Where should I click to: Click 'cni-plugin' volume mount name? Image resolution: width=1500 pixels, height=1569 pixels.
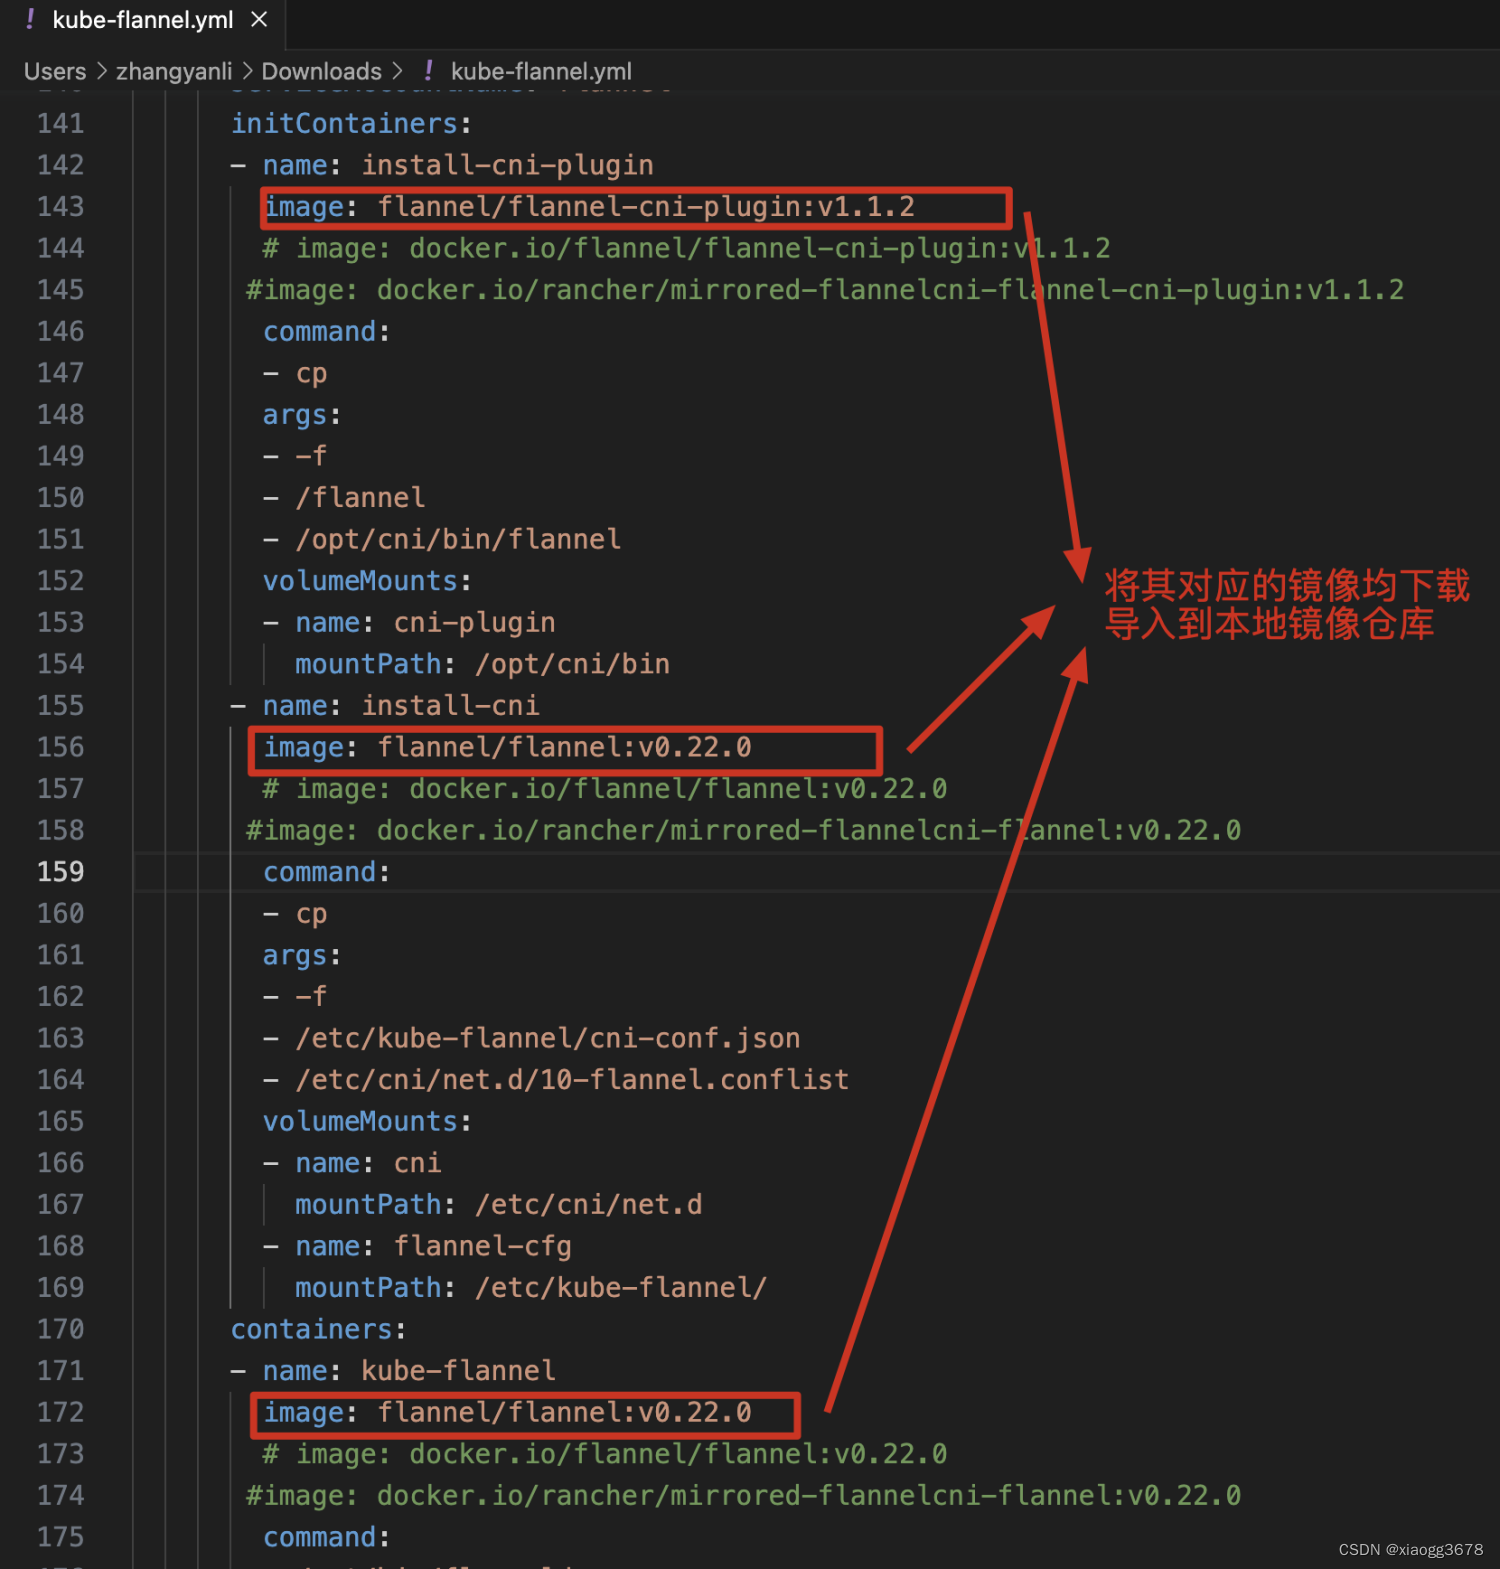(x=474, y=623)
